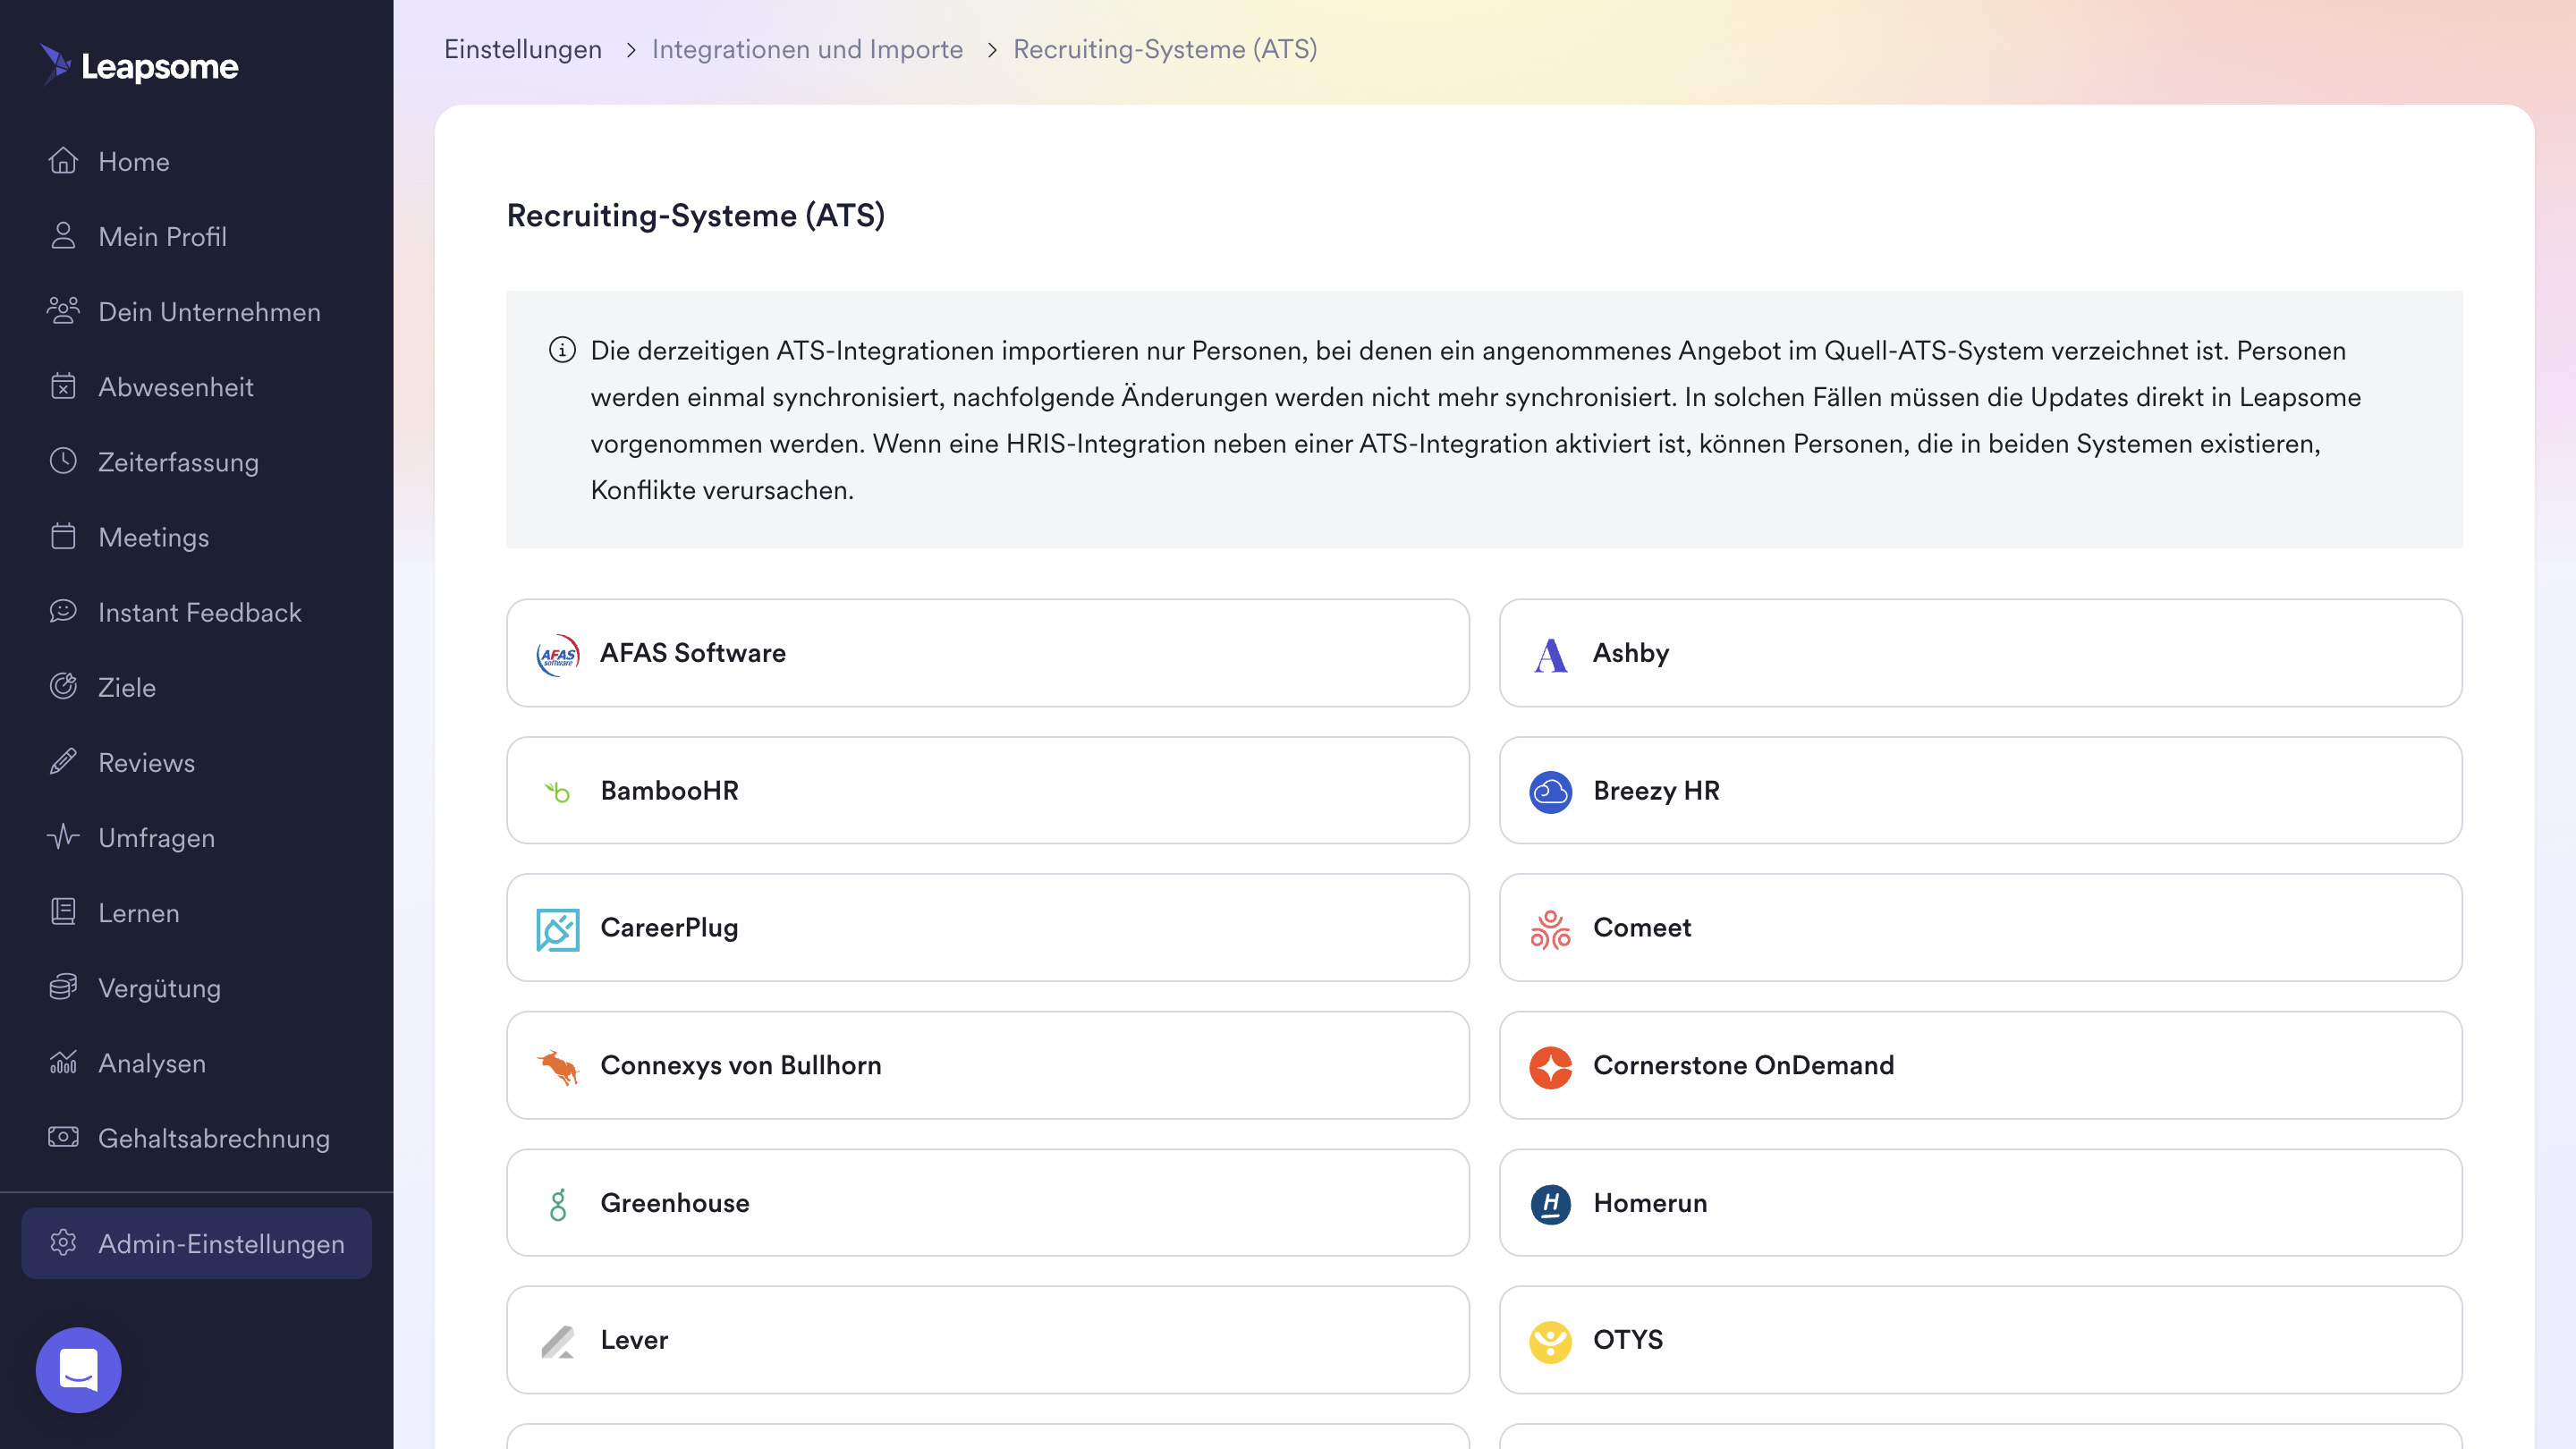Click the BambooHR leaf logo
This screenshot has height=1449, width=2576.
(x=558, y=791)
